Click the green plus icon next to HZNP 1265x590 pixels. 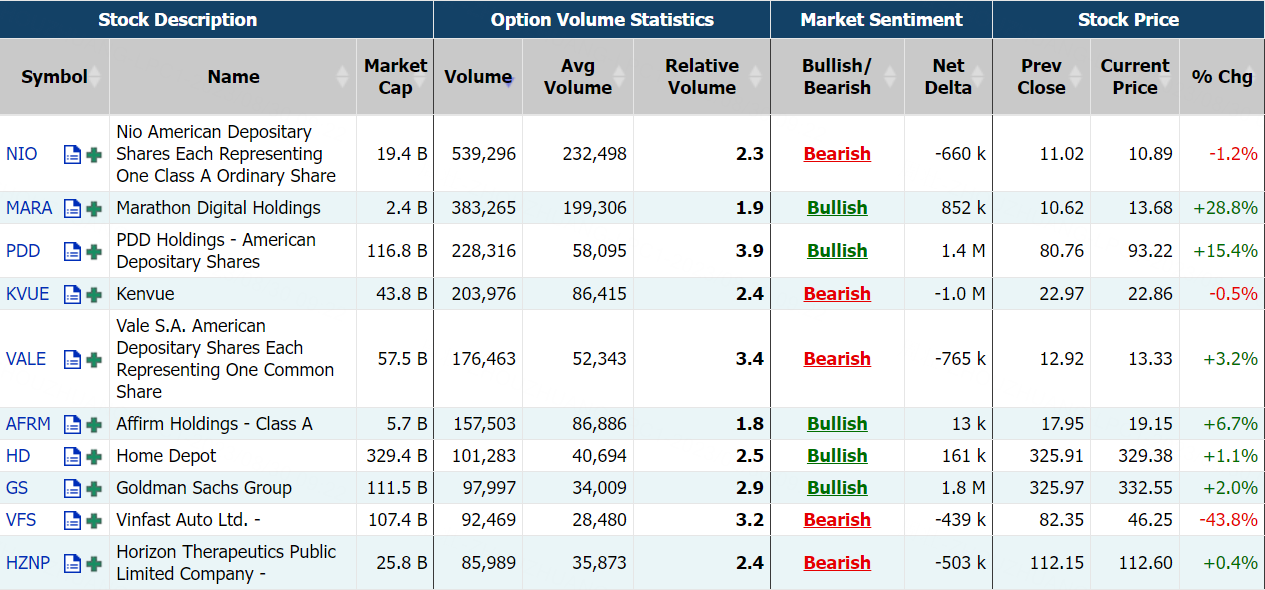[94, 563]
